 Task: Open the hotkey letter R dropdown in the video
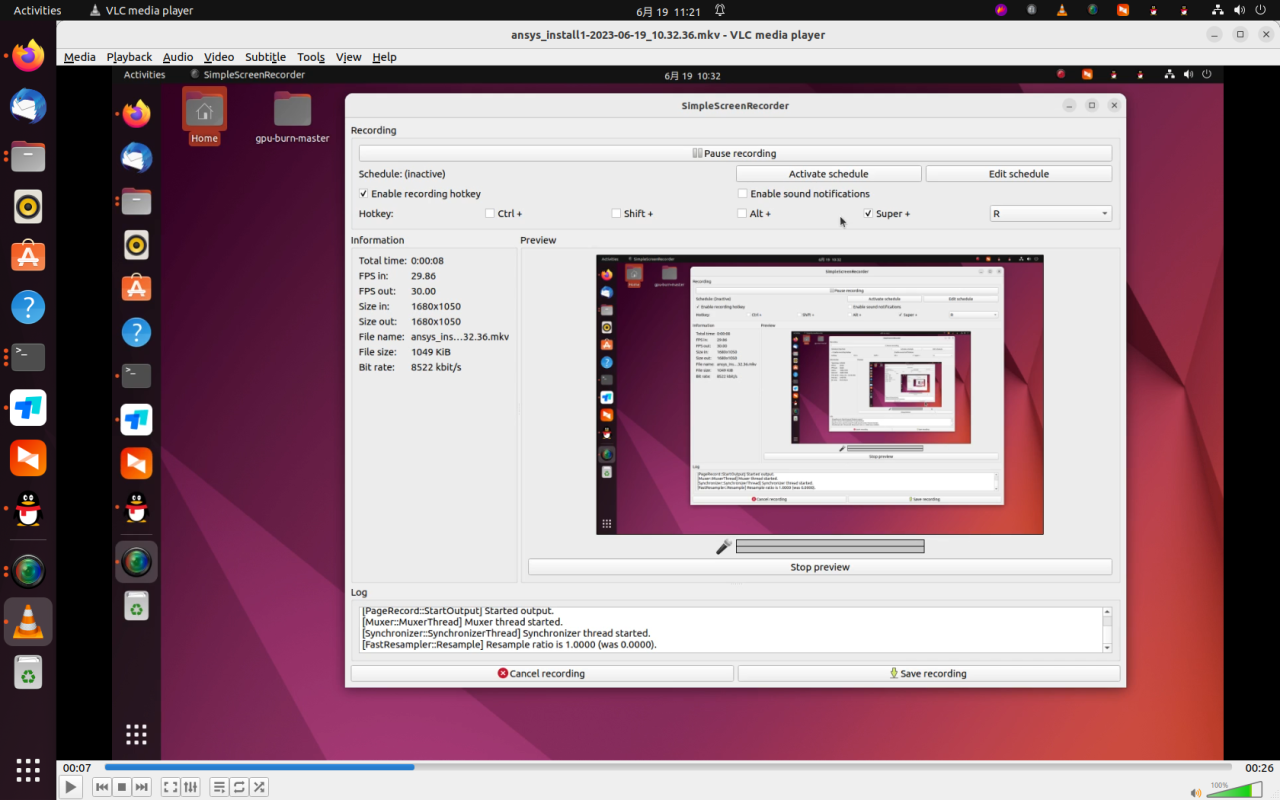coord(1050,214)
